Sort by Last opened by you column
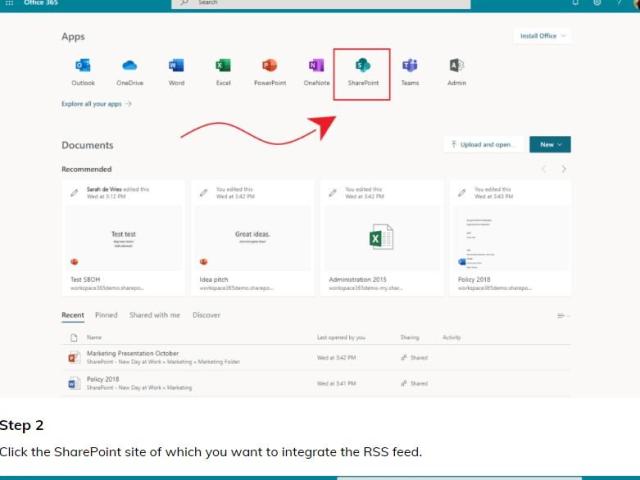Image resolution: width=640 pixels, height=480 pixels. (341, 338)
